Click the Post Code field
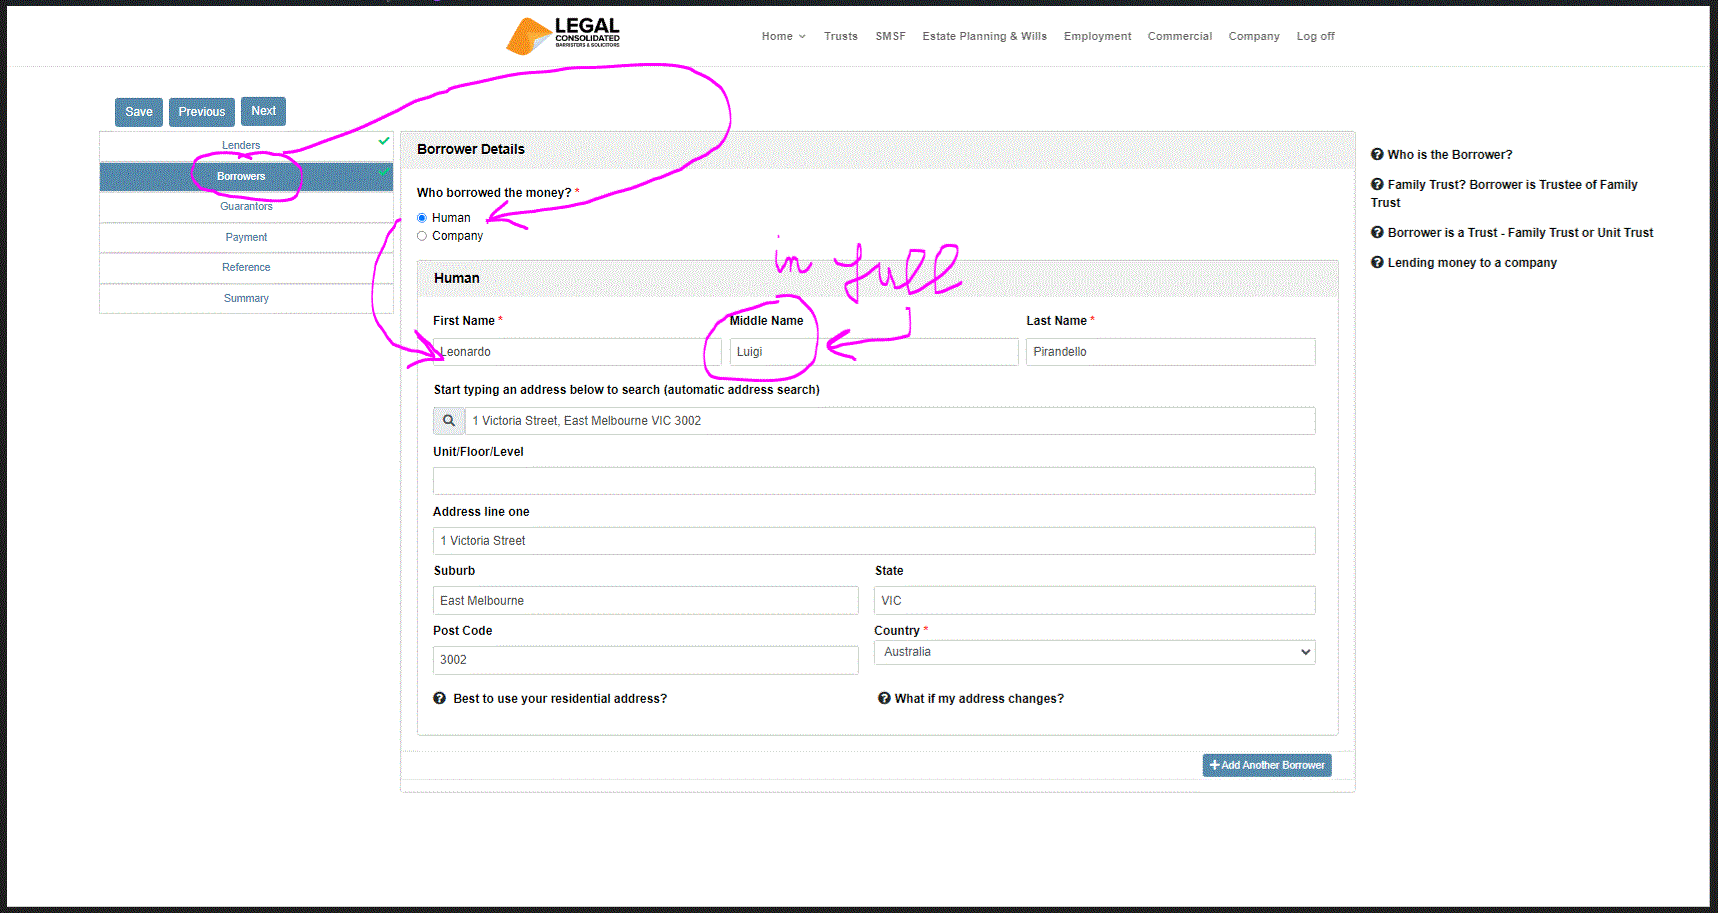Image resolution: width=1718 pixels, height=913 pixels. [x=646, y=660]
